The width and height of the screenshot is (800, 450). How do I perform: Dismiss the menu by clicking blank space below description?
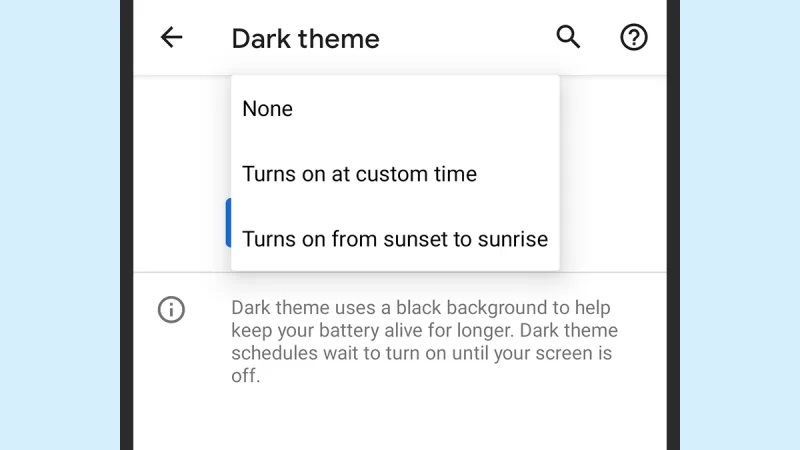click(400, 420)
